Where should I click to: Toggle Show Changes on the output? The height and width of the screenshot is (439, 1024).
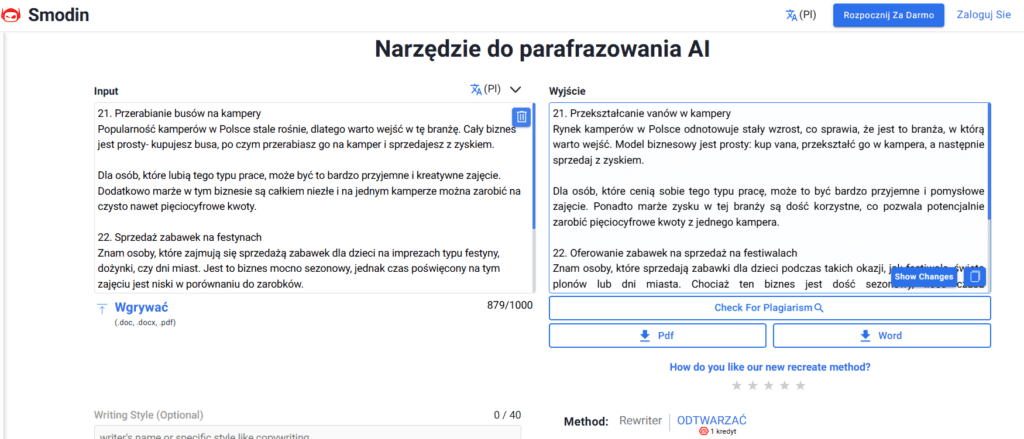[923, 276]
